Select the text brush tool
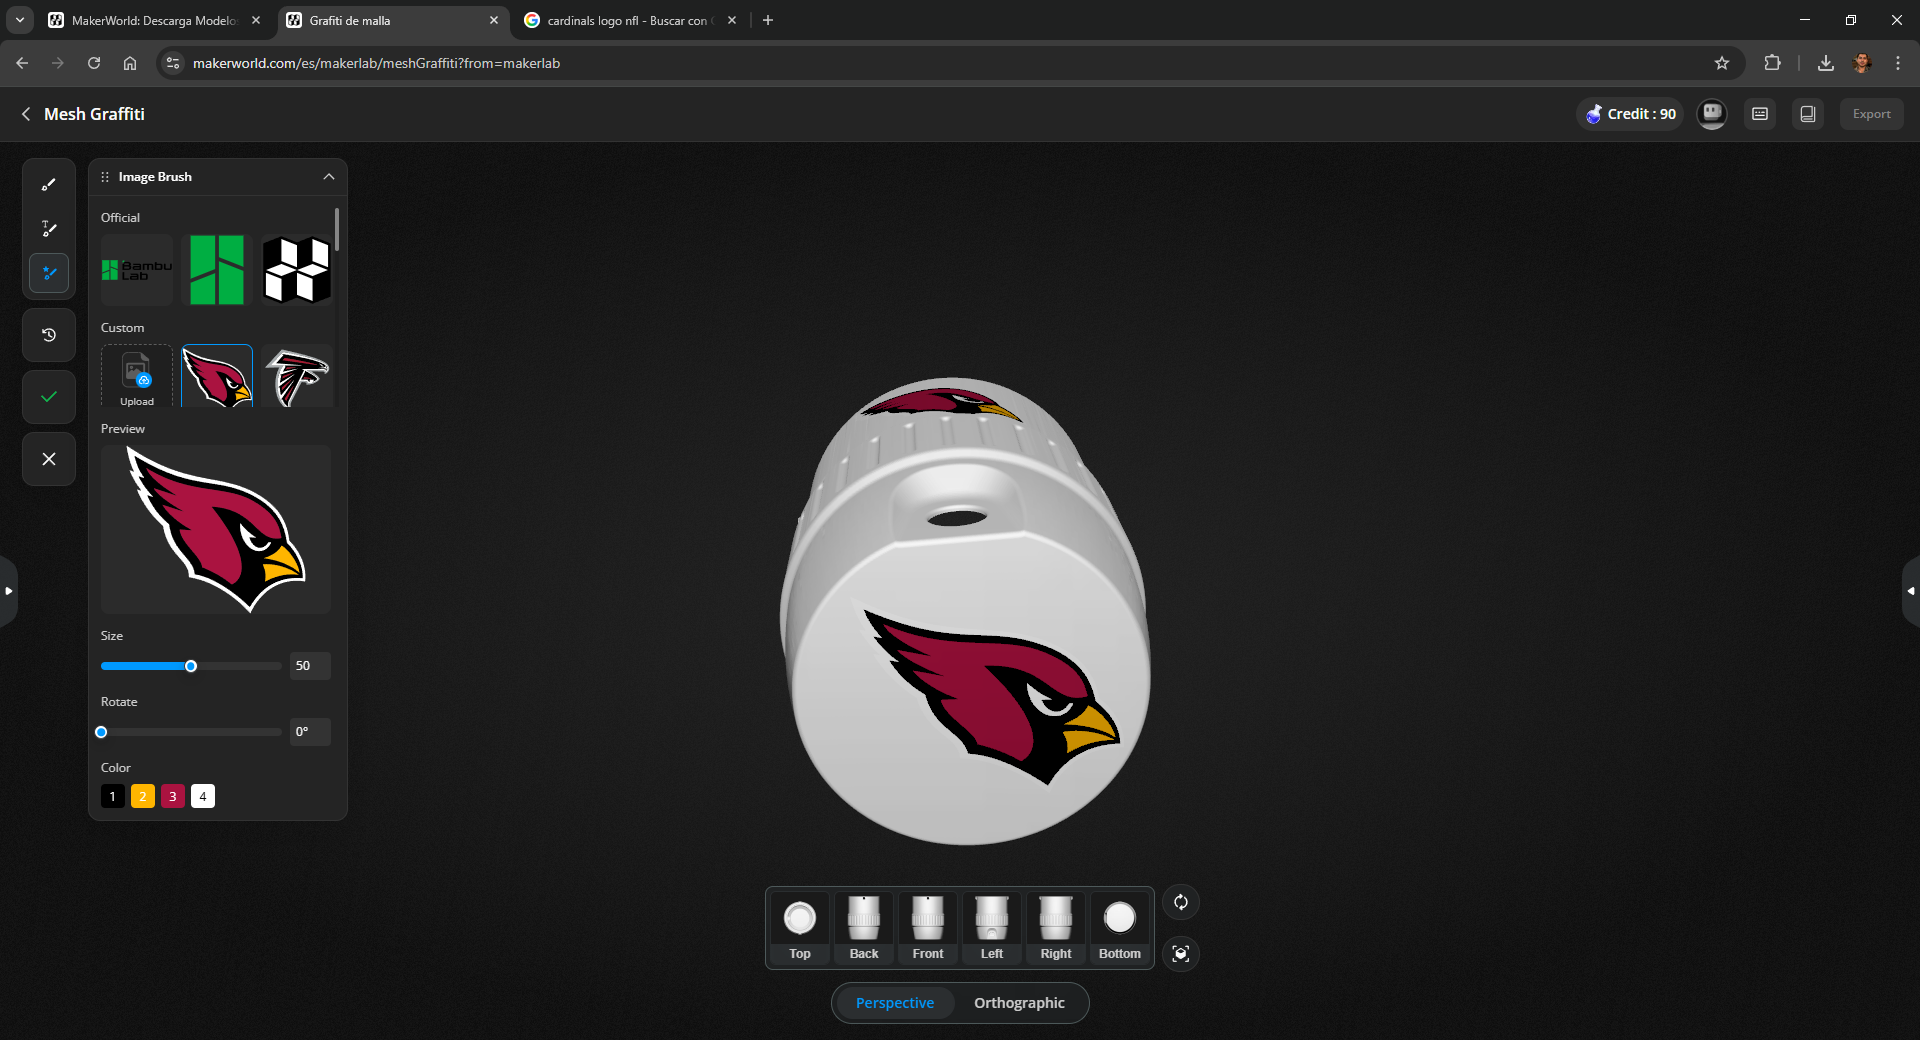The height and width of the screenshot is (1040, 1920). tap(49, 229)
